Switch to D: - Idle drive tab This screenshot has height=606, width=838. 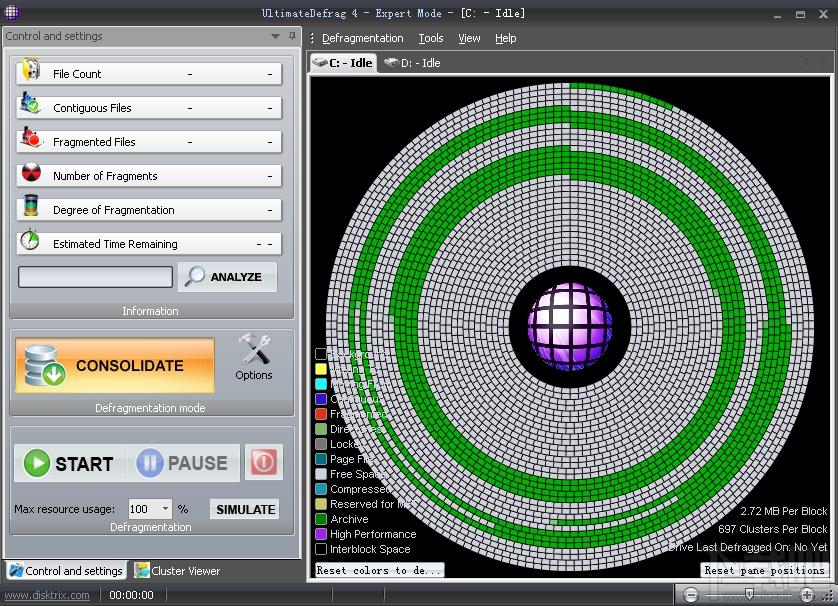[413, 63]
